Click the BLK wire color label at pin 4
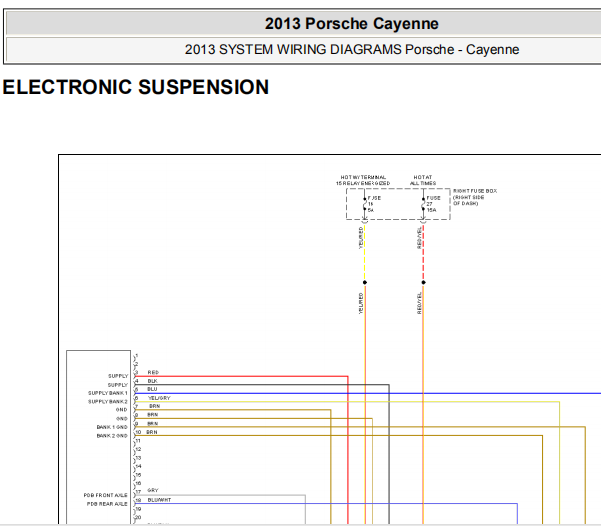Image resolution: width=601 pixels, height=526 pixels. [152, 381]
